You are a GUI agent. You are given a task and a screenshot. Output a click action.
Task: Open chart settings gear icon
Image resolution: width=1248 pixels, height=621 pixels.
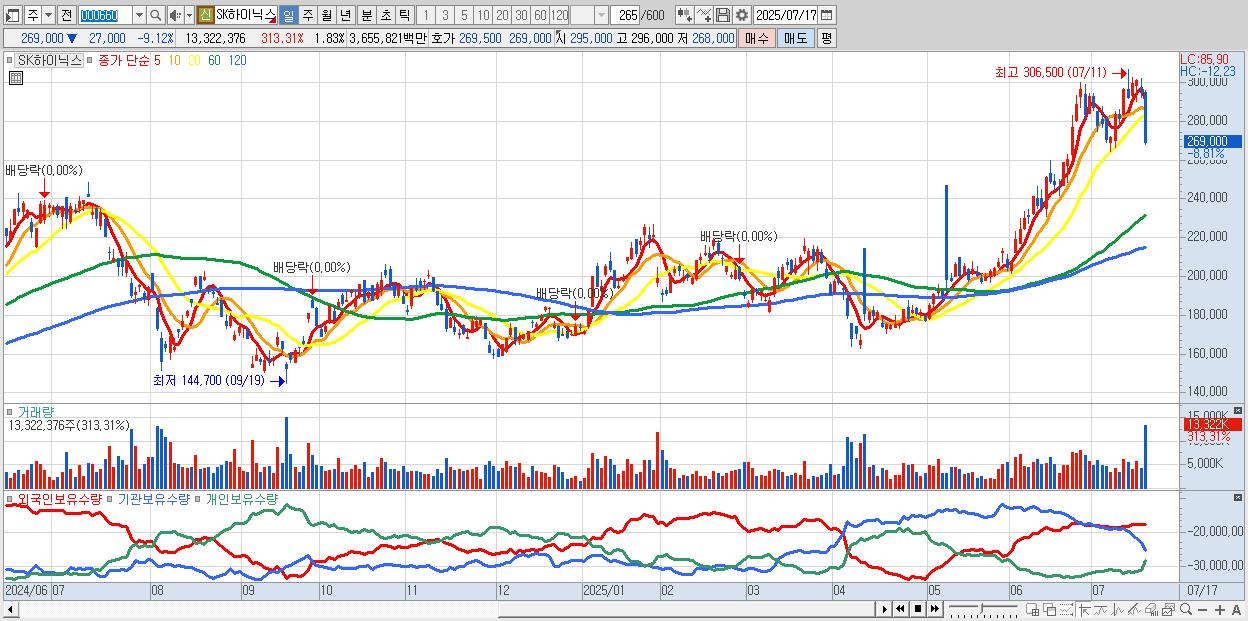[742, 15]
